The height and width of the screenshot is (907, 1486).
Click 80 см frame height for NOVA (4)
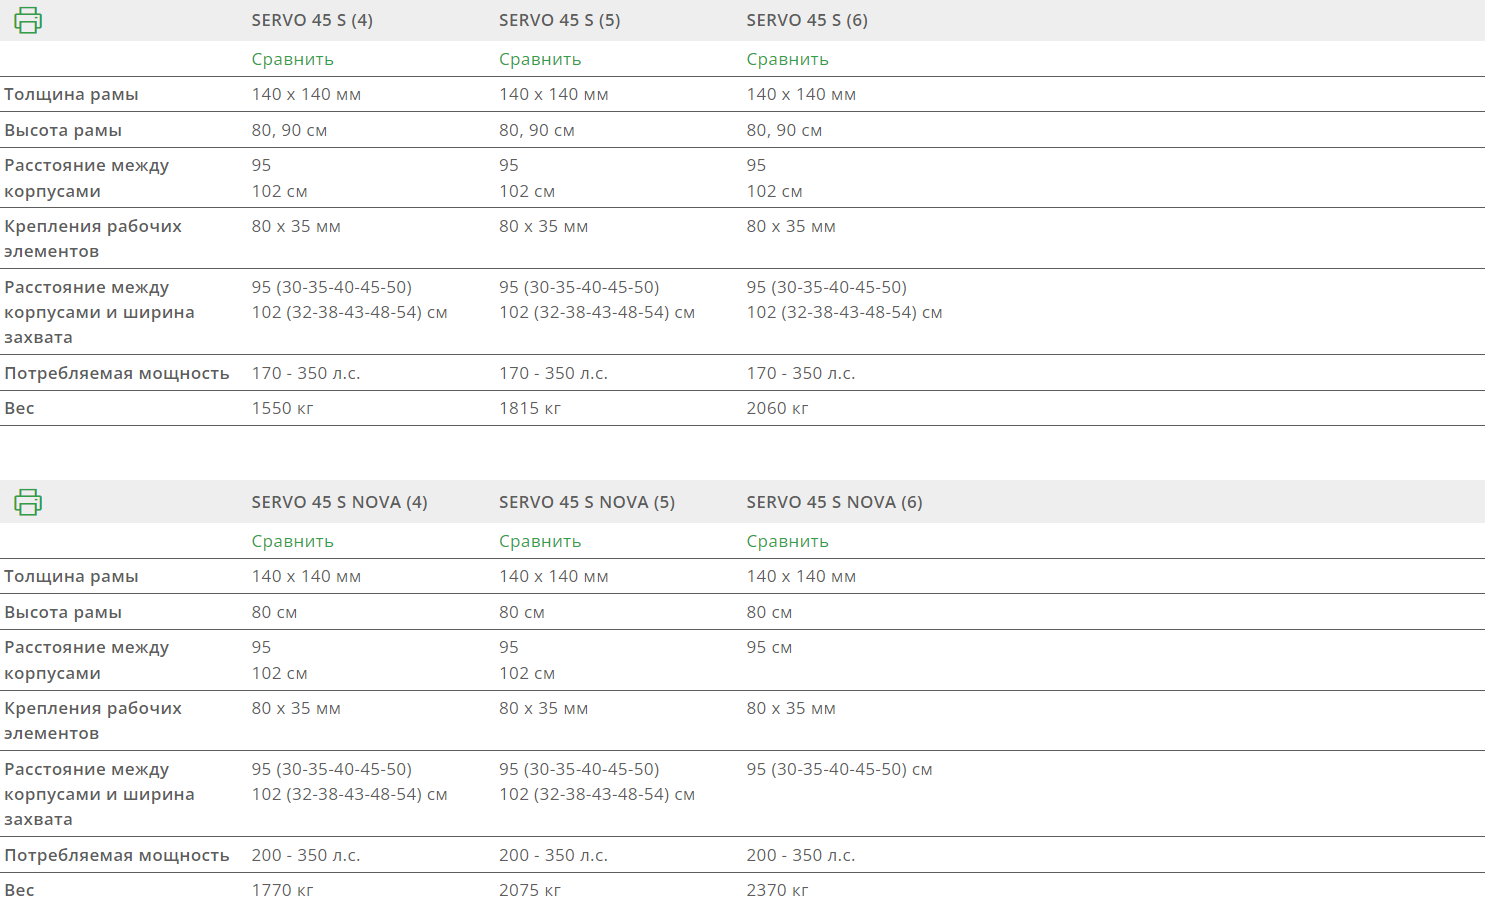[x=274, y=612]
